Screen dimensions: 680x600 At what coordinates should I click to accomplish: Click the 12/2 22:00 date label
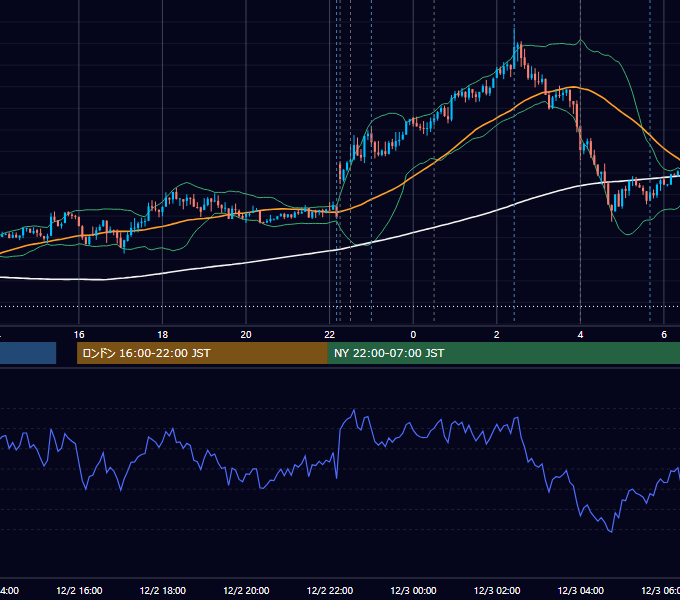click(330, 590)
